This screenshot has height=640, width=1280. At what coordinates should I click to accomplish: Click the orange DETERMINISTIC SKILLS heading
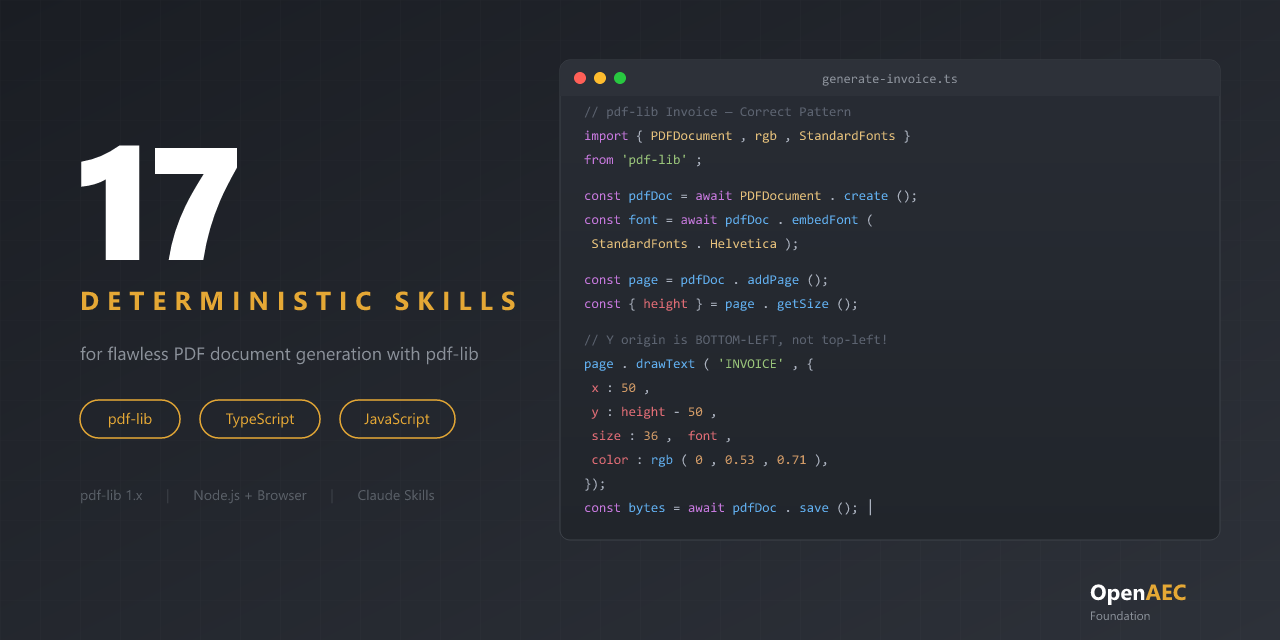pyautogui.click(x=298, y=300)
